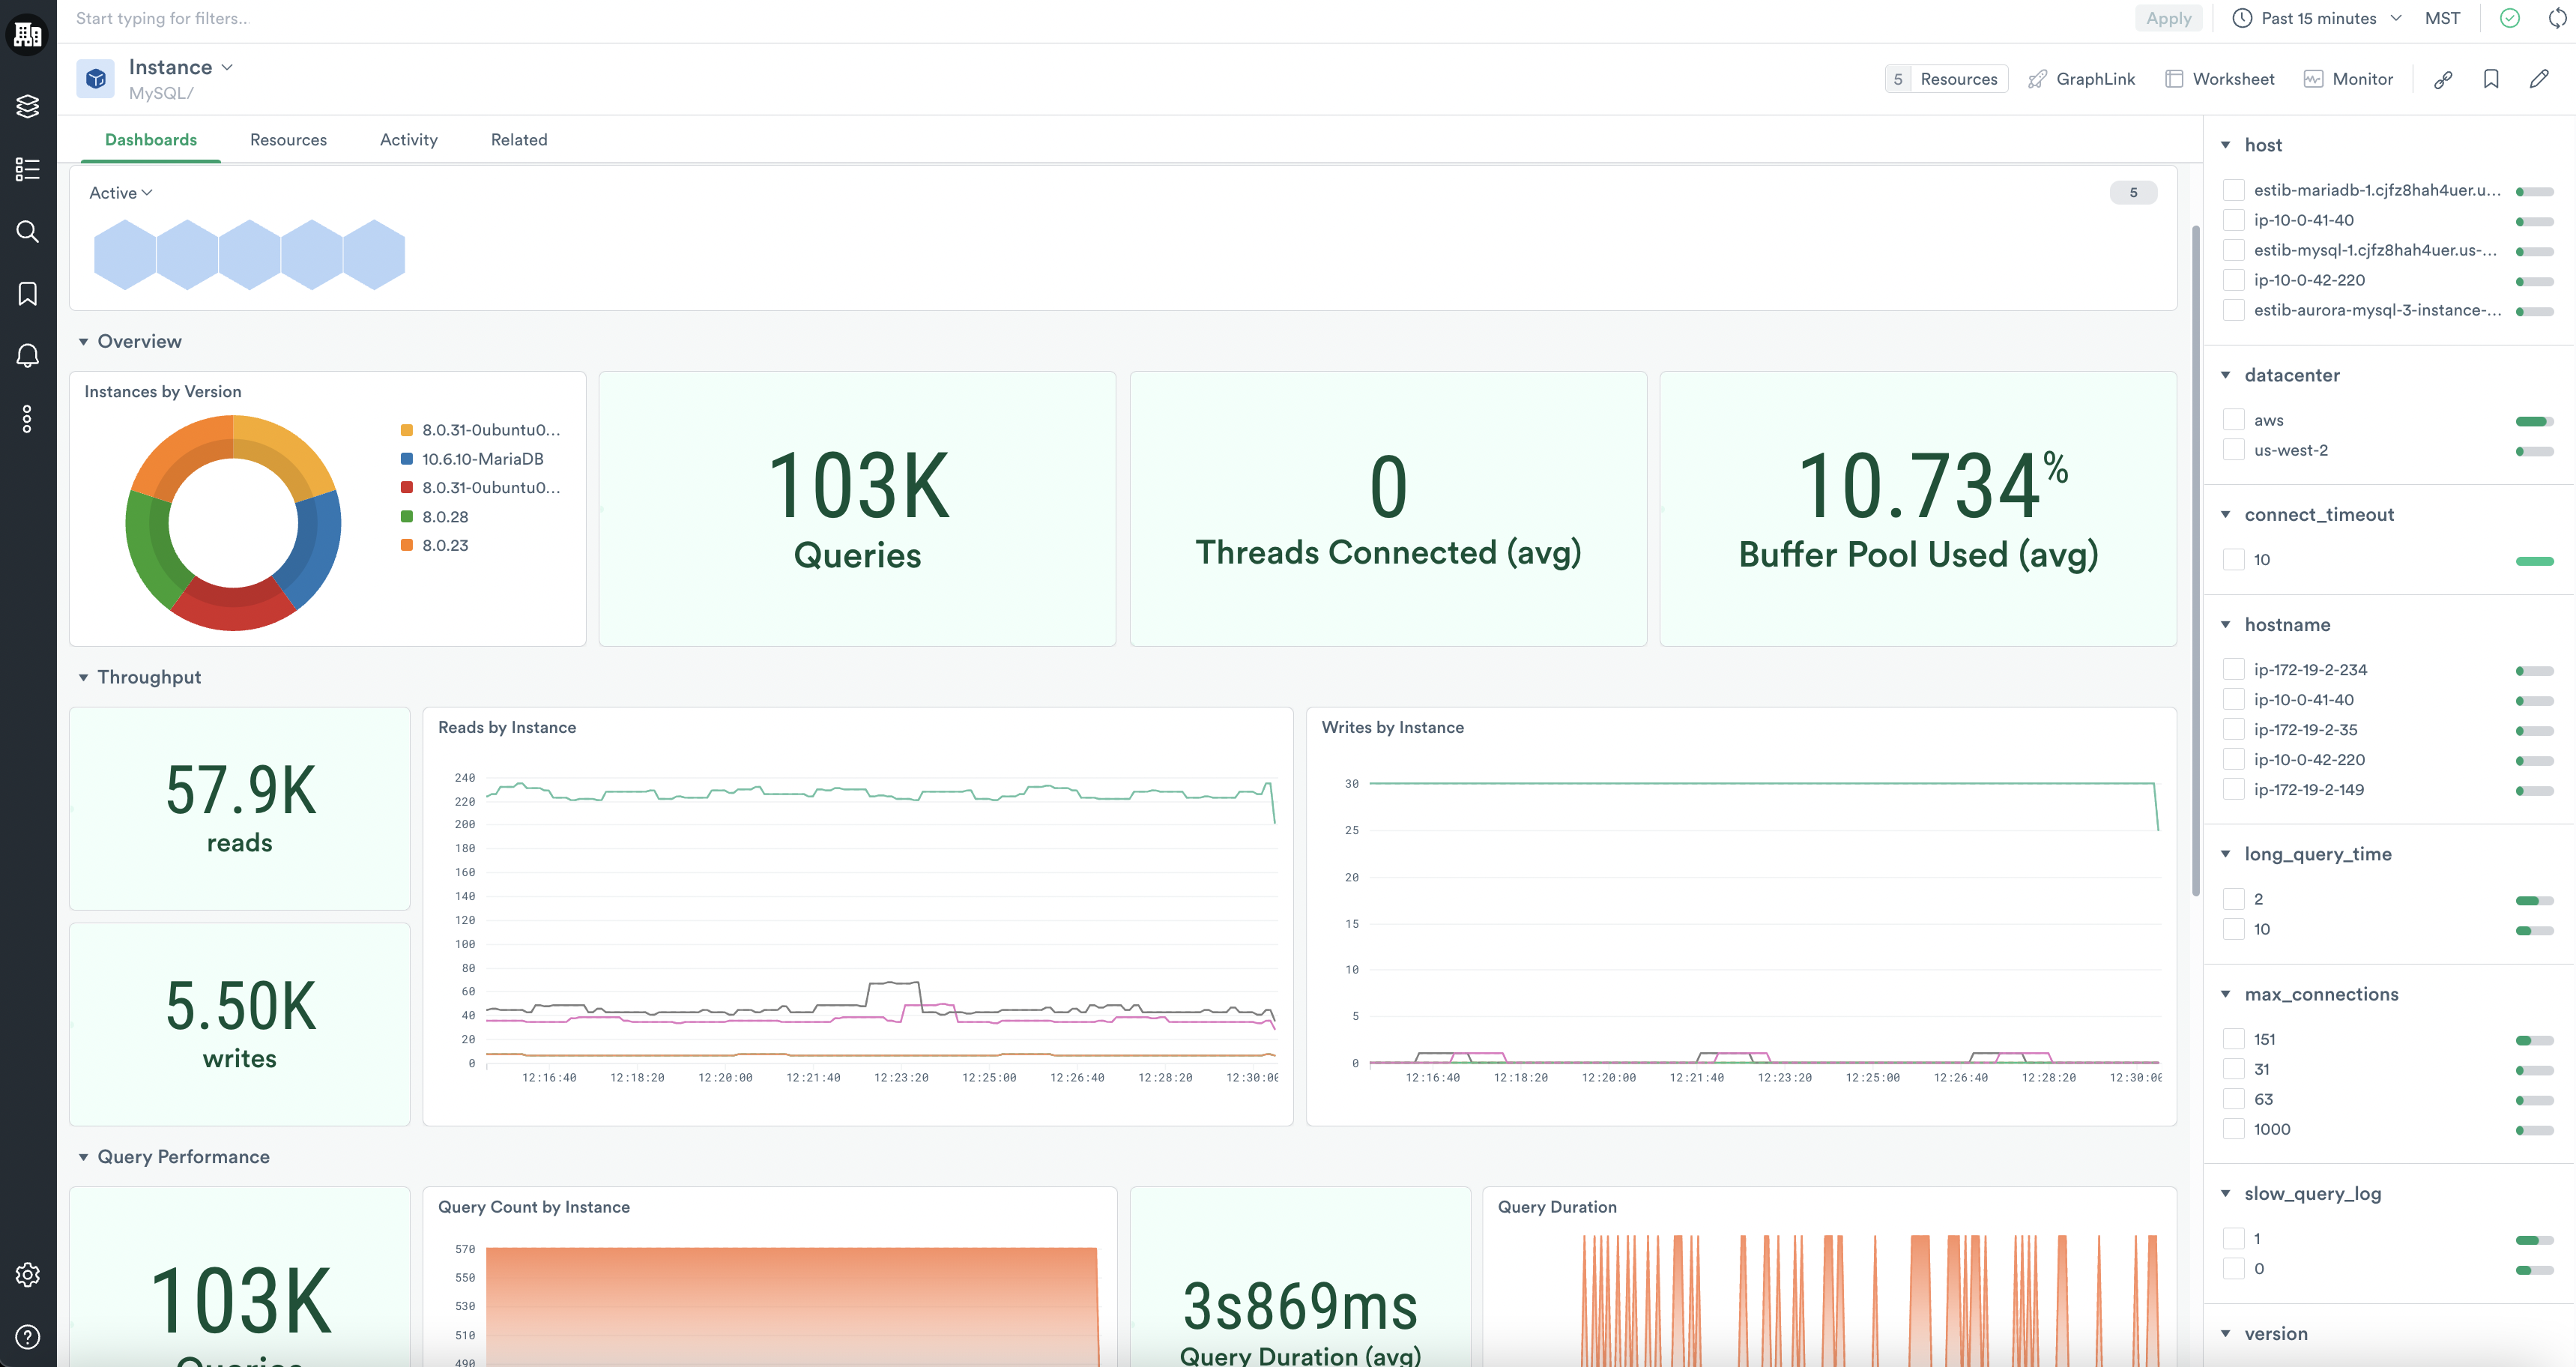
Task: Click the pencil edit icon at top right
Action: coord(2538,79)
